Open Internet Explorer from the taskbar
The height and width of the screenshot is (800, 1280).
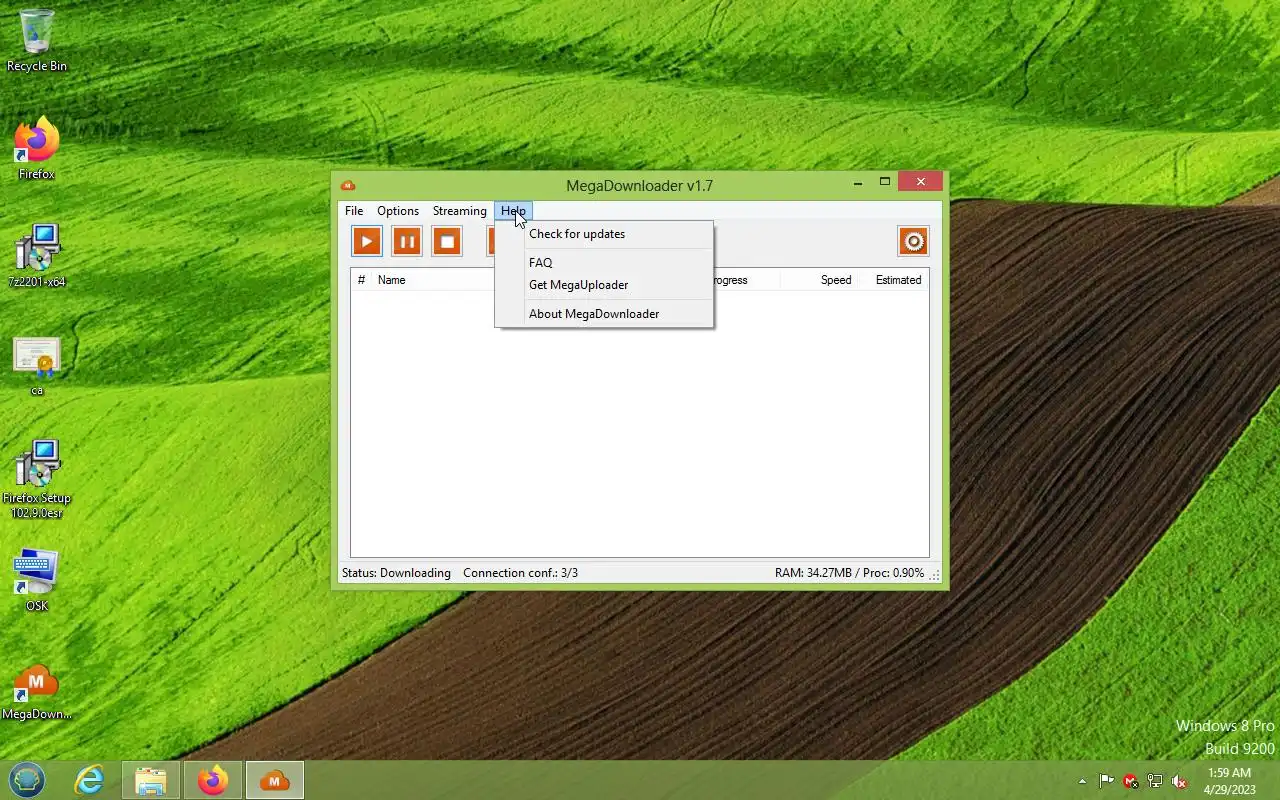[90, 780]
